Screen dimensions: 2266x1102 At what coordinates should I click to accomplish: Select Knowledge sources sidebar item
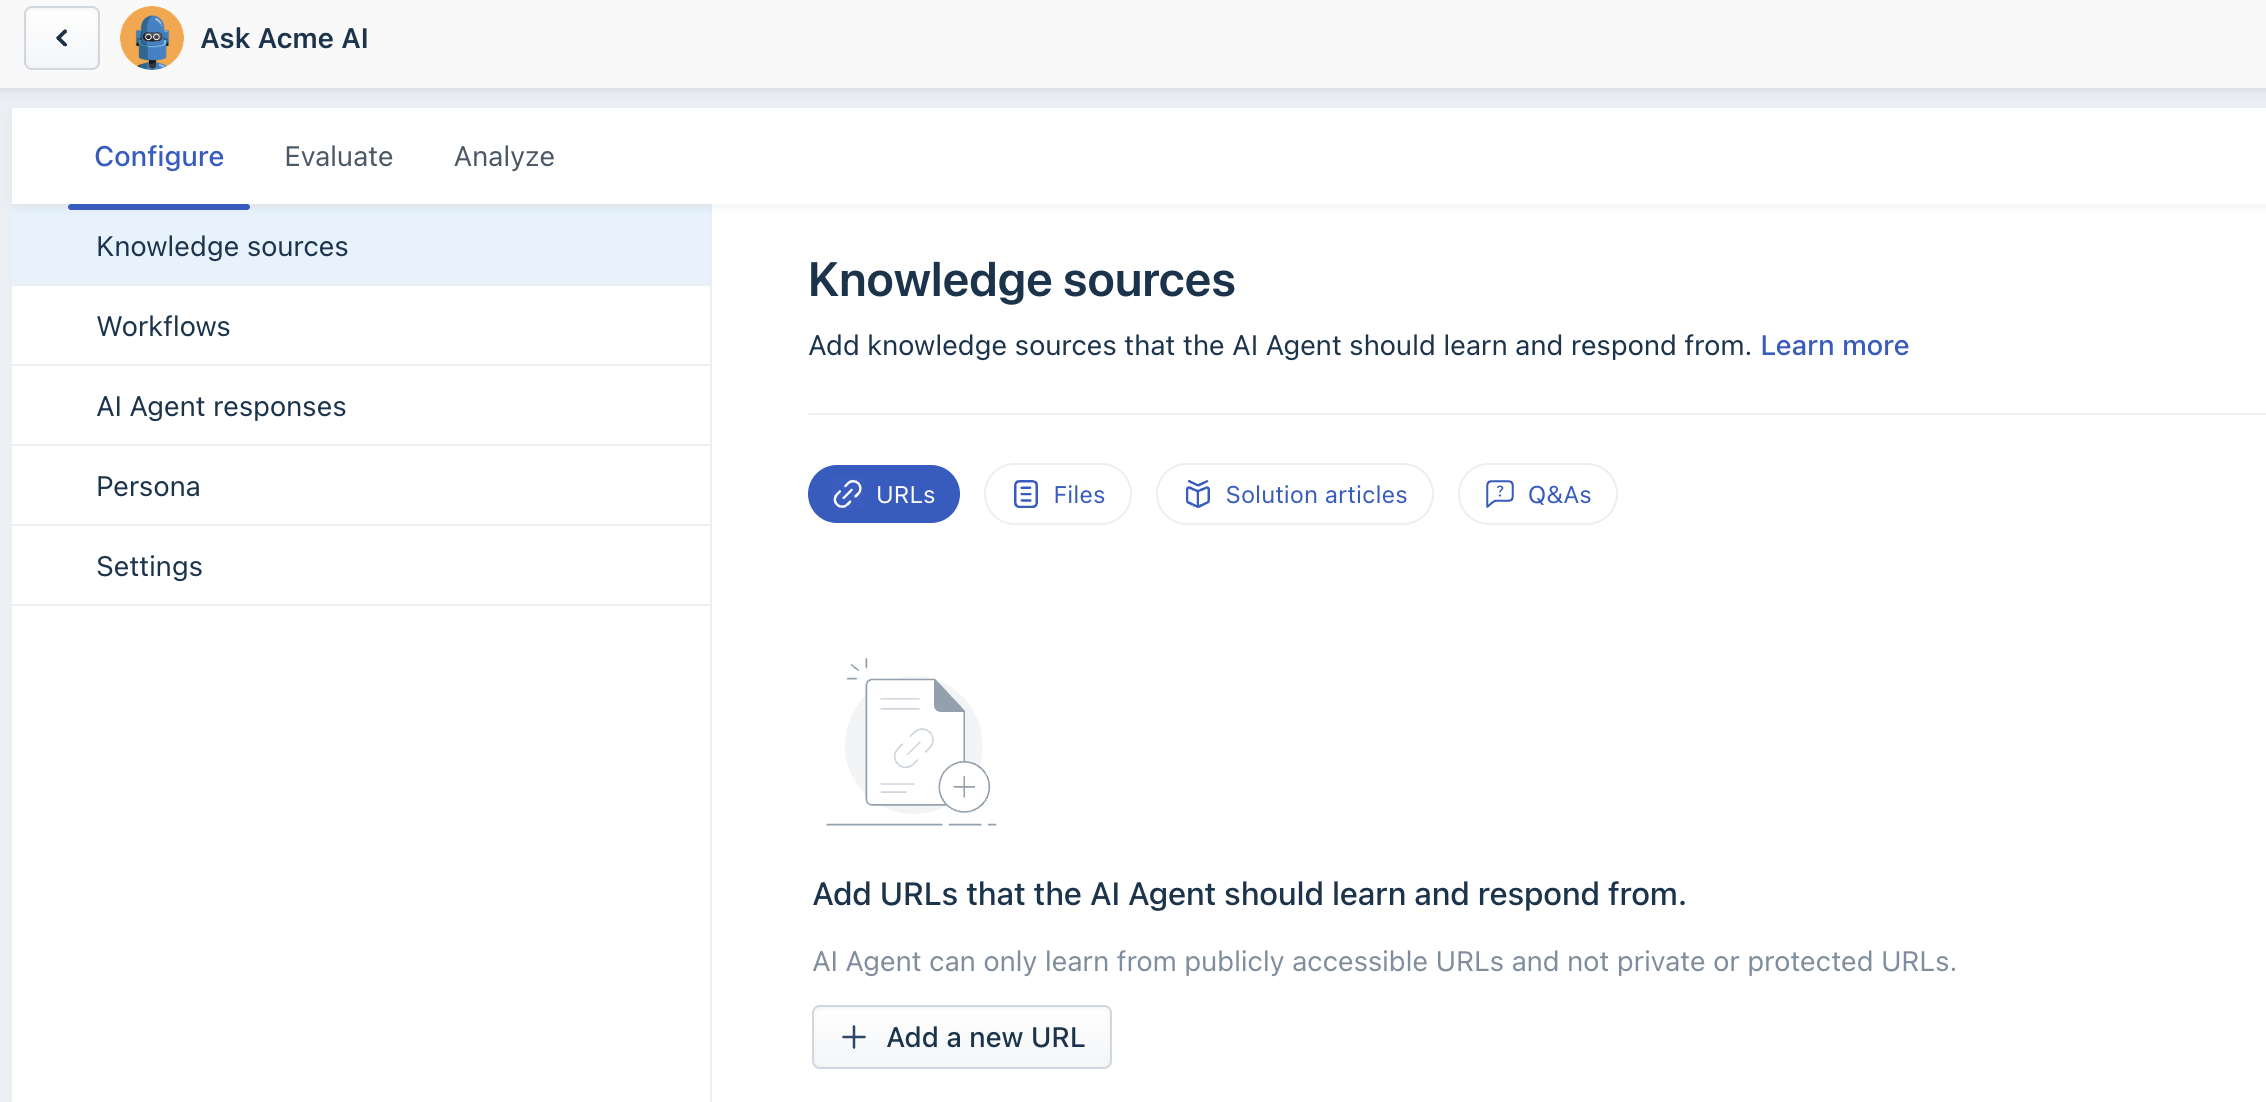[x=222, y=246]
